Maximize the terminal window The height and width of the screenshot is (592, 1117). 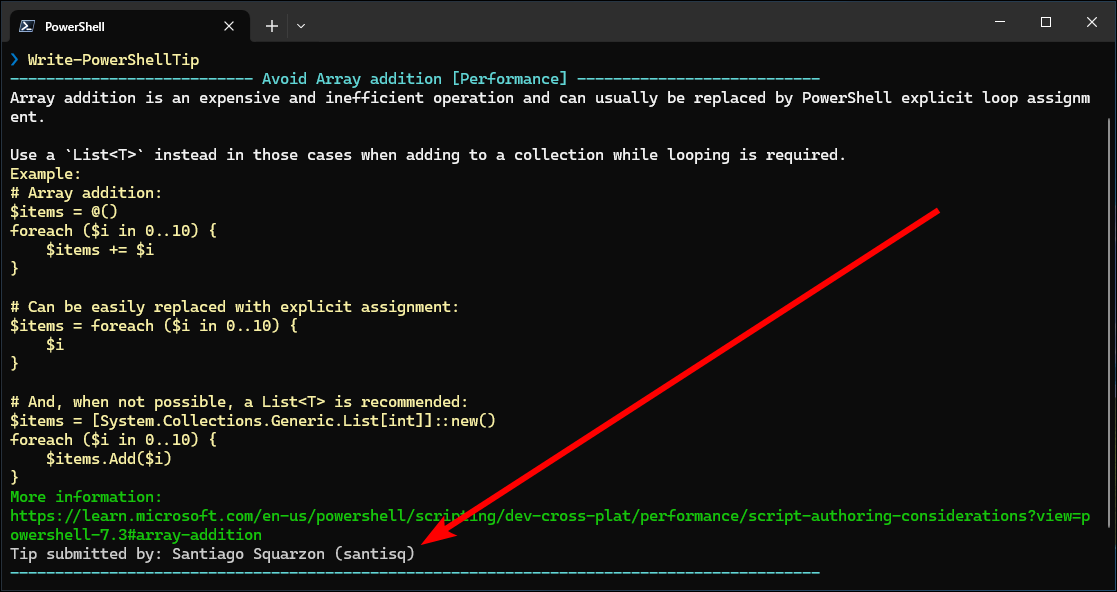1045,22
